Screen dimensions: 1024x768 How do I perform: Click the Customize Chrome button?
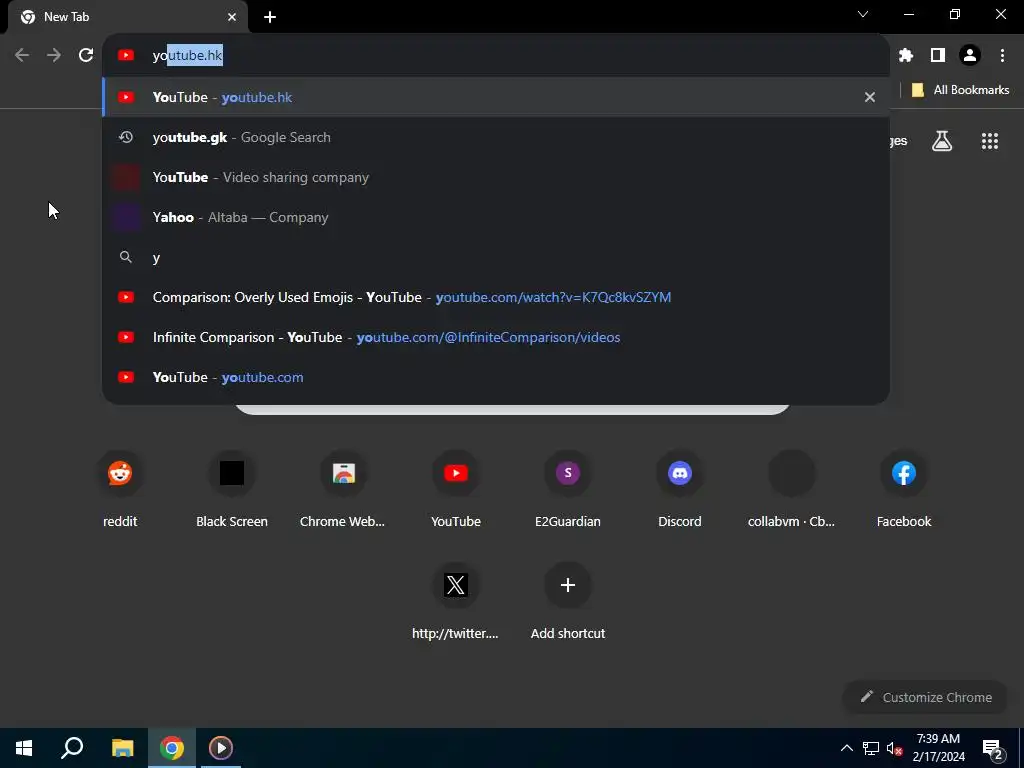pos(925,697)
